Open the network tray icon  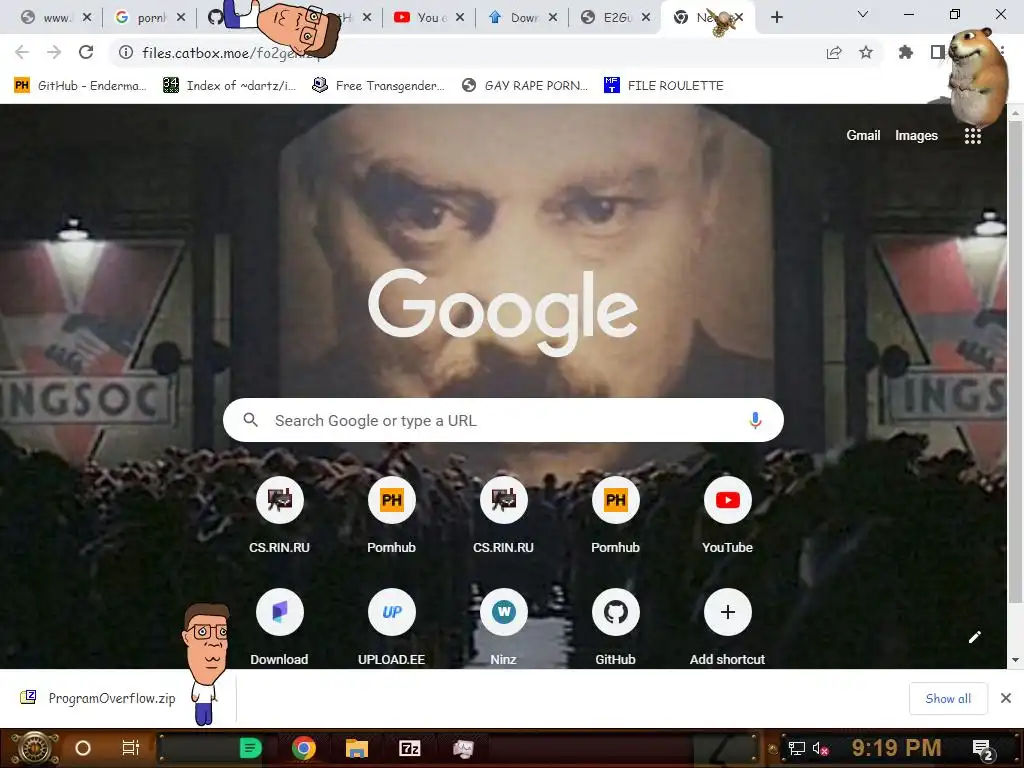(796, 748)
